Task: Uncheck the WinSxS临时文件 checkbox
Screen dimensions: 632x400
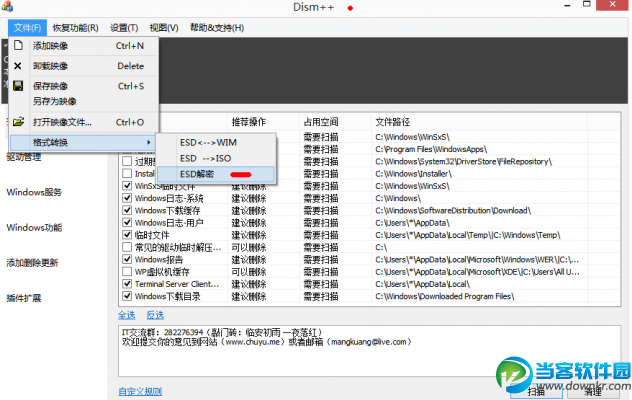Action: [127, 185]
